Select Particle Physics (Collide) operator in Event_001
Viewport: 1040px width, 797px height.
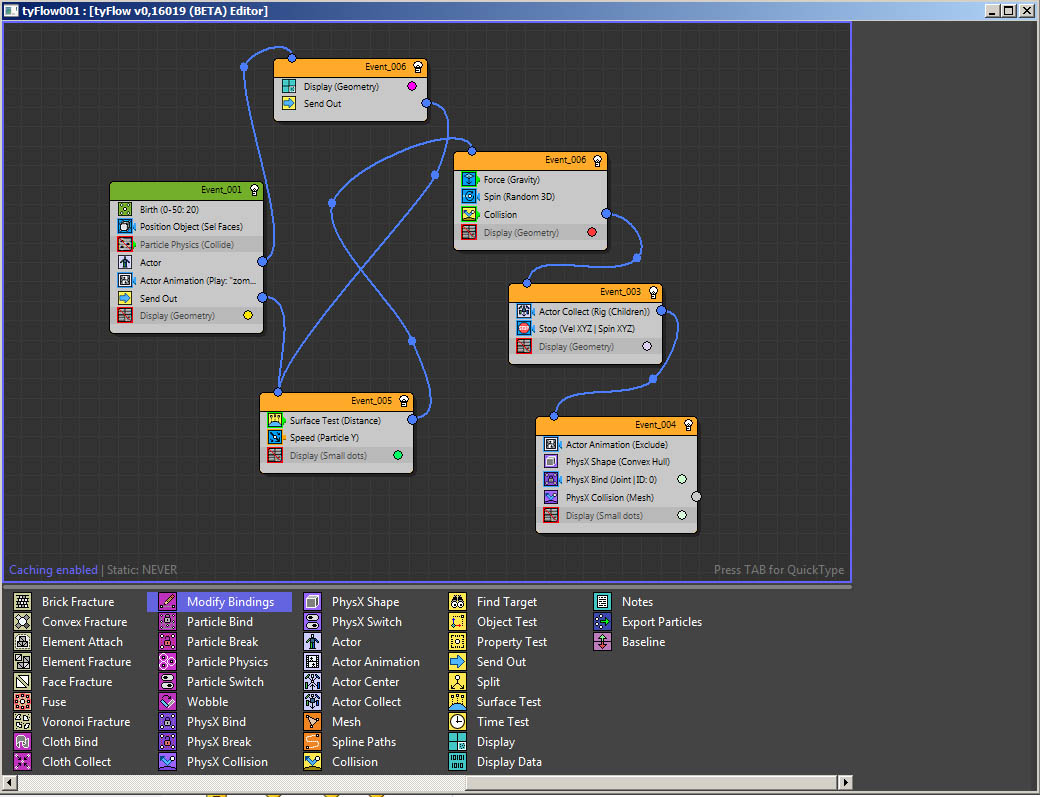click(x=186, y=245)
